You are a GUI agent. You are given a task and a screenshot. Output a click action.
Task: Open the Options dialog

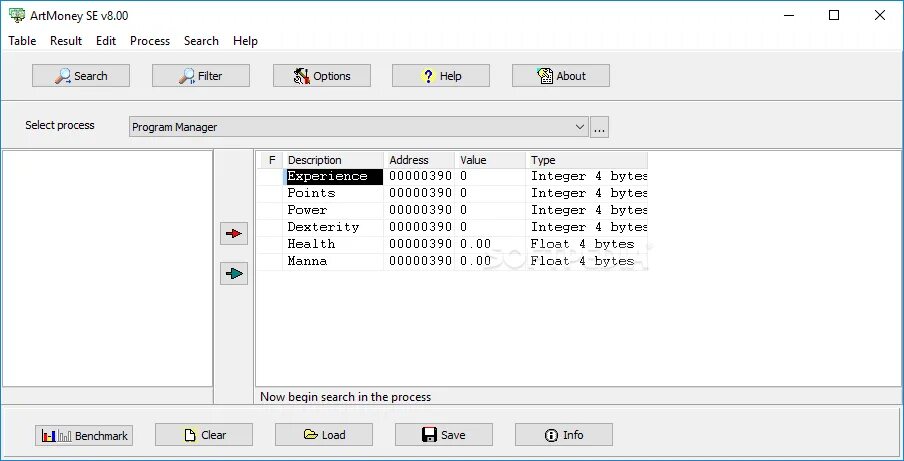322,76
